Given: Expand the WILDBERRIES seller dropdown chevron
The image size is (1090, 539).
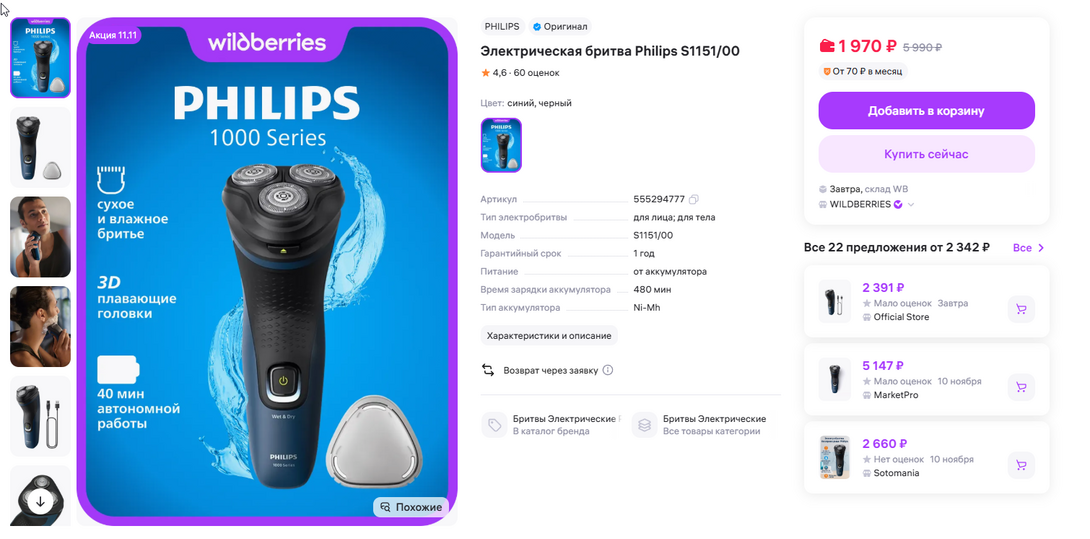Looking at the screenshot, I should click(x=911, y=204).
